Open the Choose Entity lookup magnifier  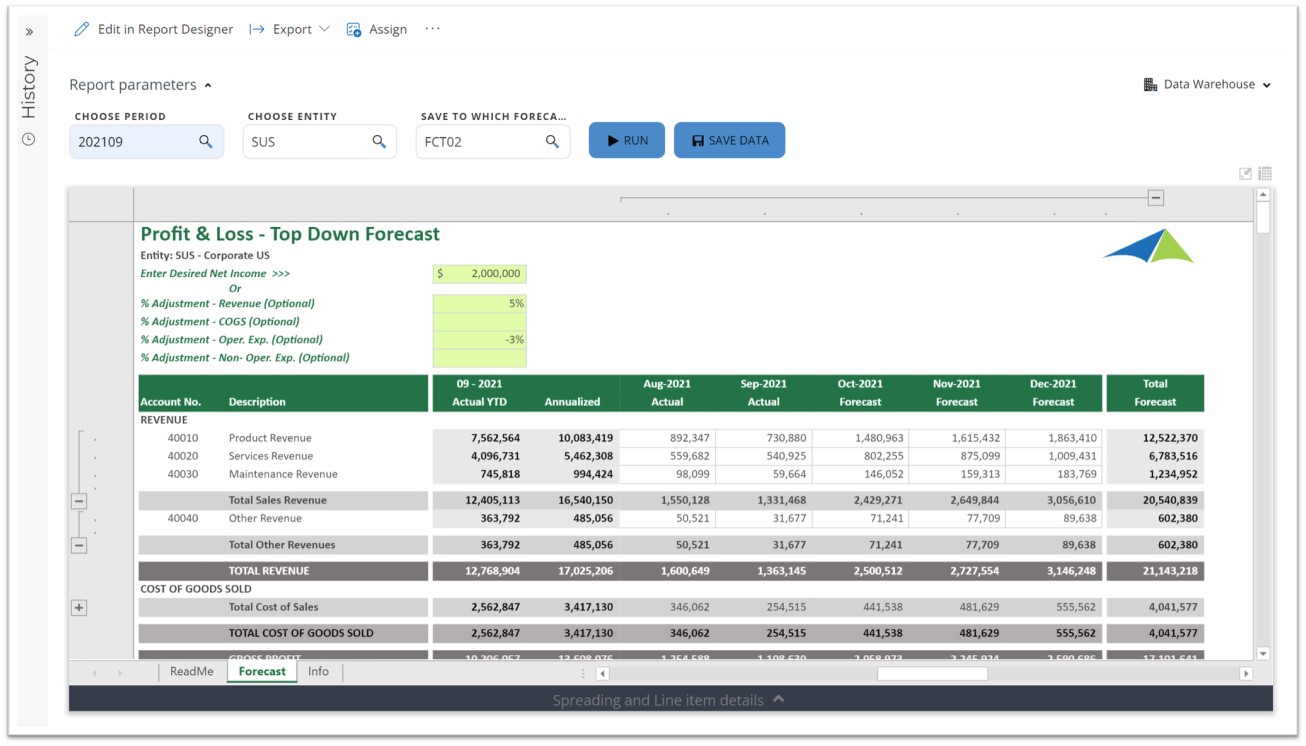coord(379,142)
